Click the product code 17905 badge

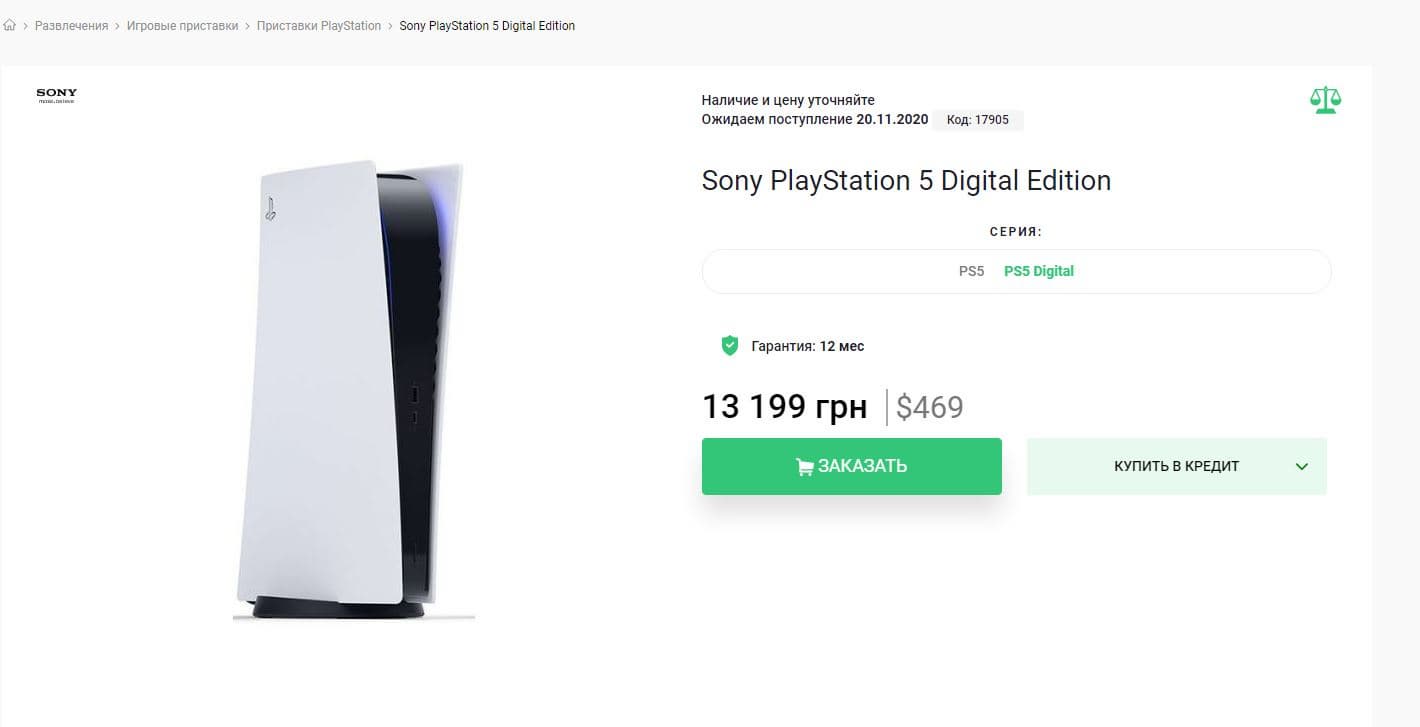pos(978,120)
